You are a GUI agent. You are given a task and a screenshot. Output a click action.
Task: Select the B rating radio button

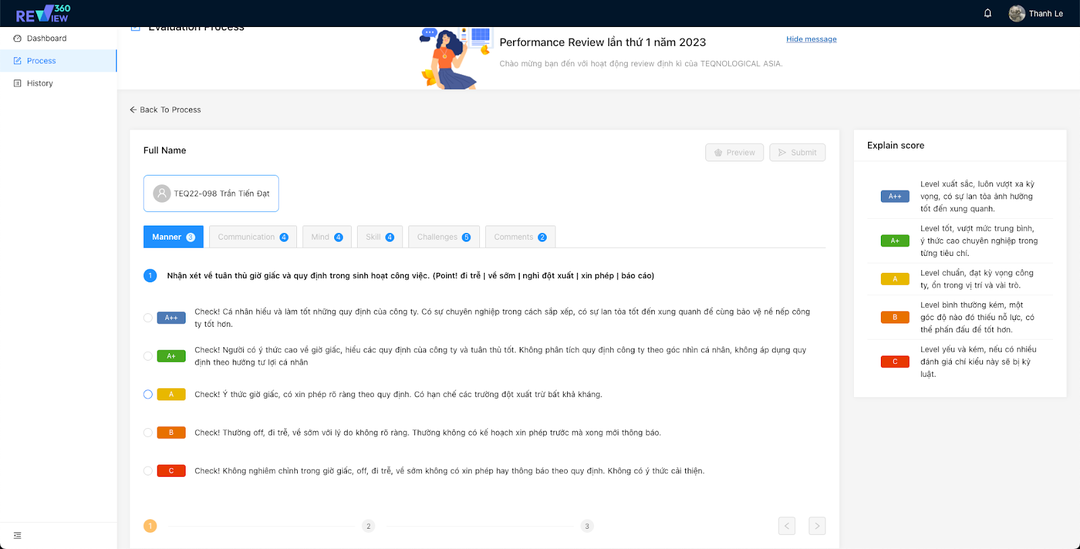pyautogui.click(x=148, y=432)
